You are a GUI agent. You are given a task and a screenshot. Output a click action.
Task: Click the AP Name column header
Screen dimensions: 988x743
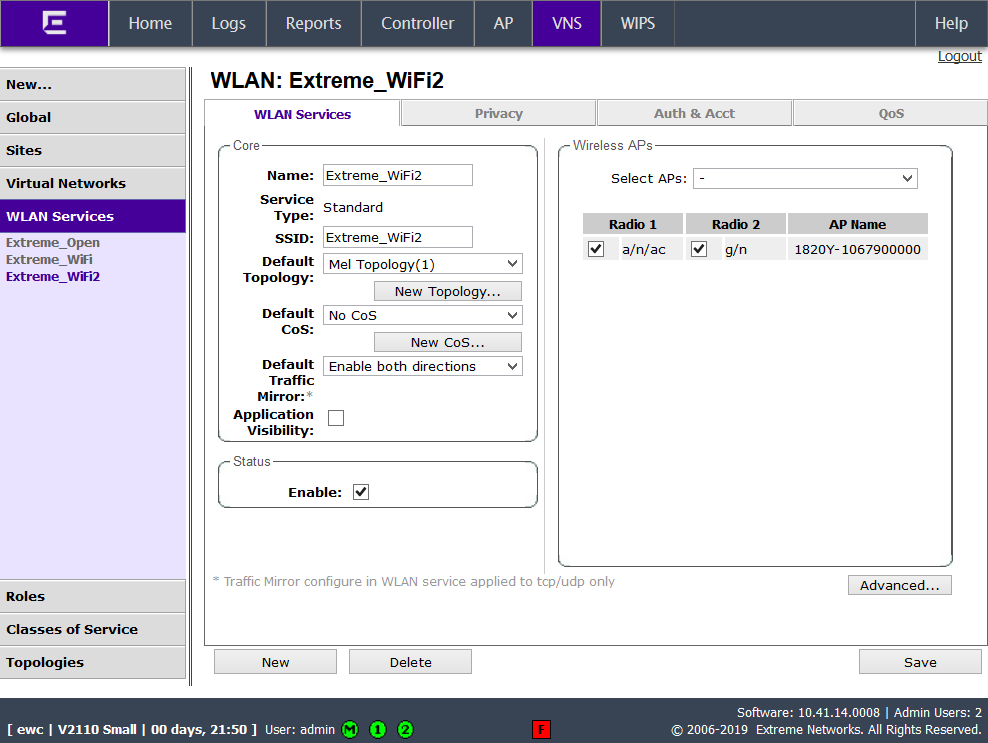click(x=858, y=224)
